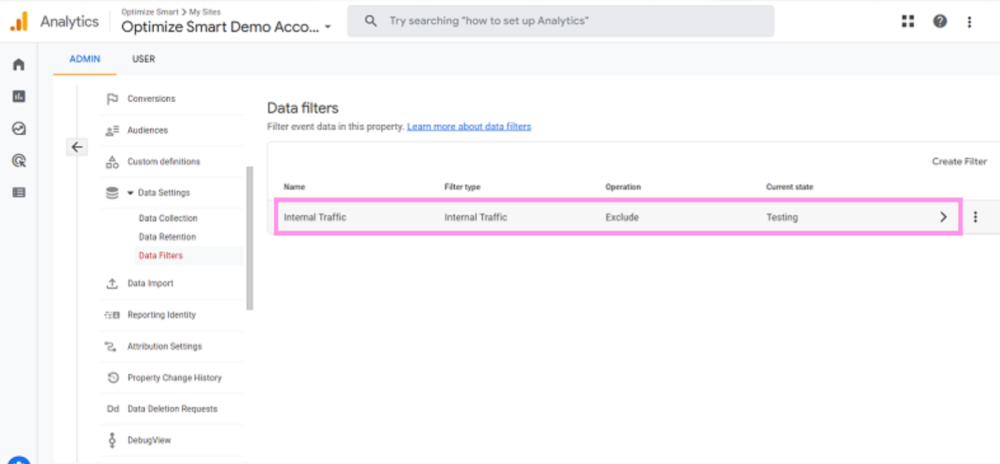Switch to the ADMIN tab
Screen dimensions: 1000x464
point(85,59)
